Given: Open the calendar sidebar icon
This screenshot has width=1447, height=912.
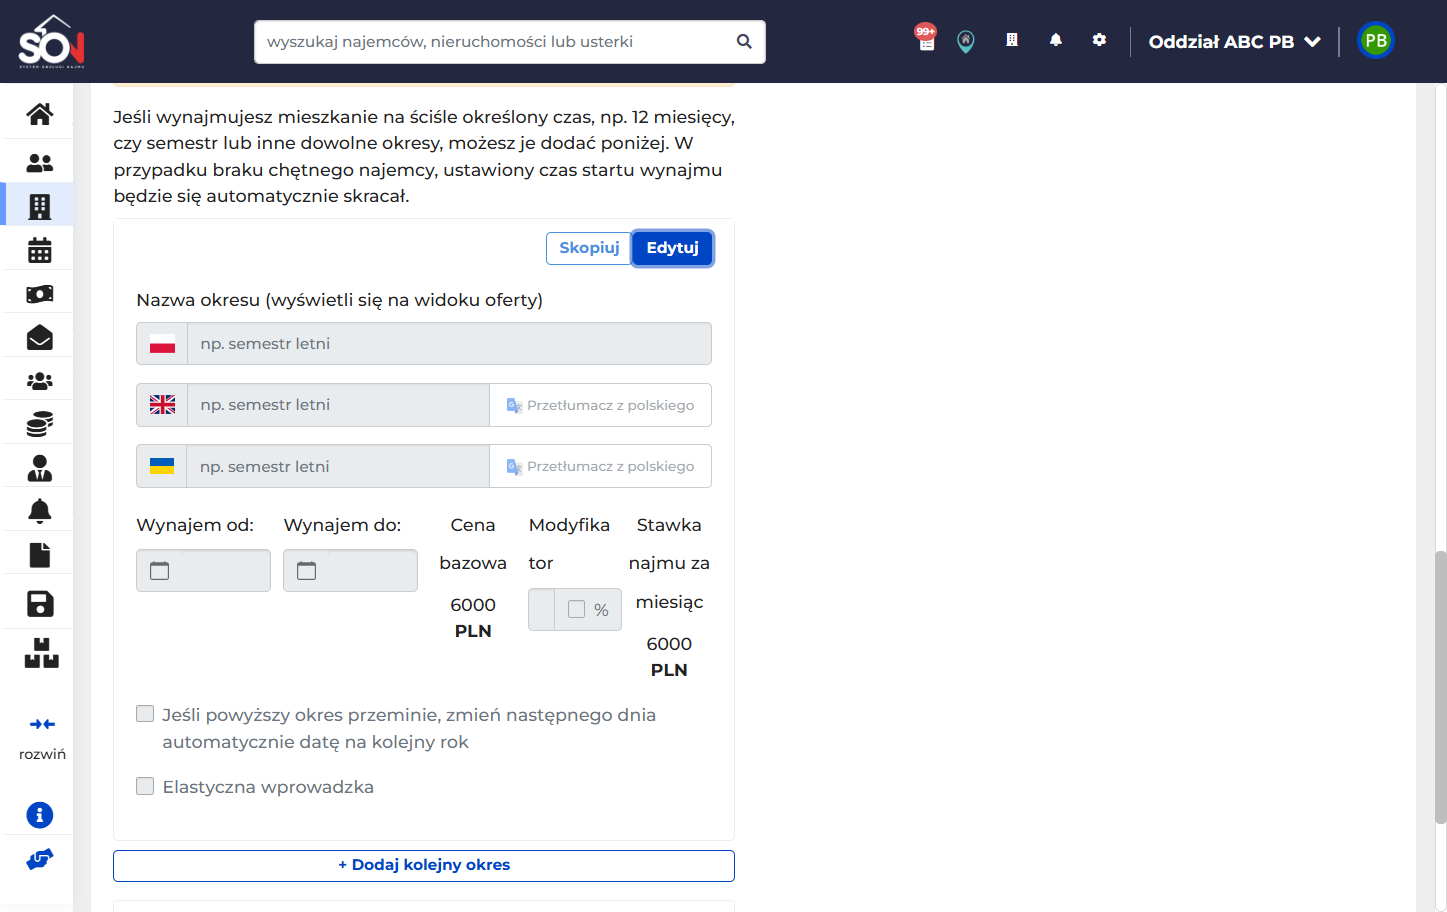Looking at the screenshot, I should pos(40,250).
